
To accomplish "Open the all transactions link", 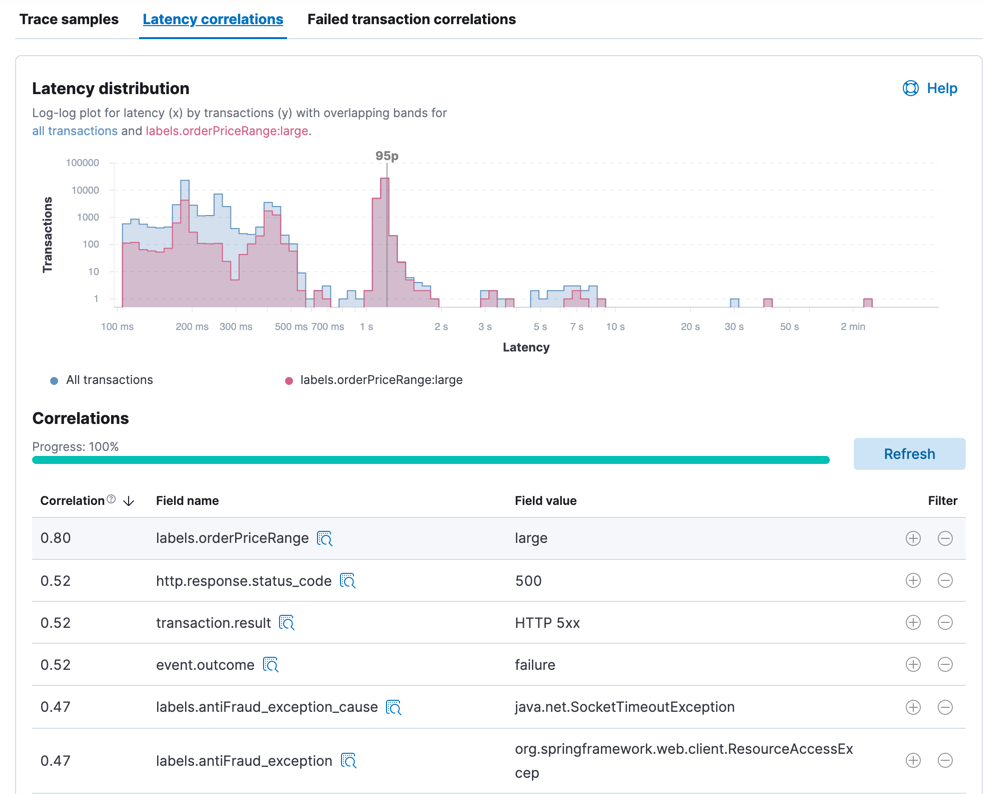I will 74,131.
